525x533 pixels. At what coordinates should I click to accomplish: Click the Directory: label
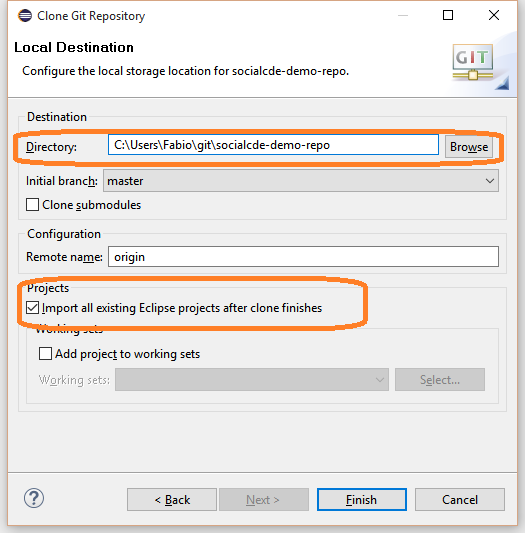51,147
